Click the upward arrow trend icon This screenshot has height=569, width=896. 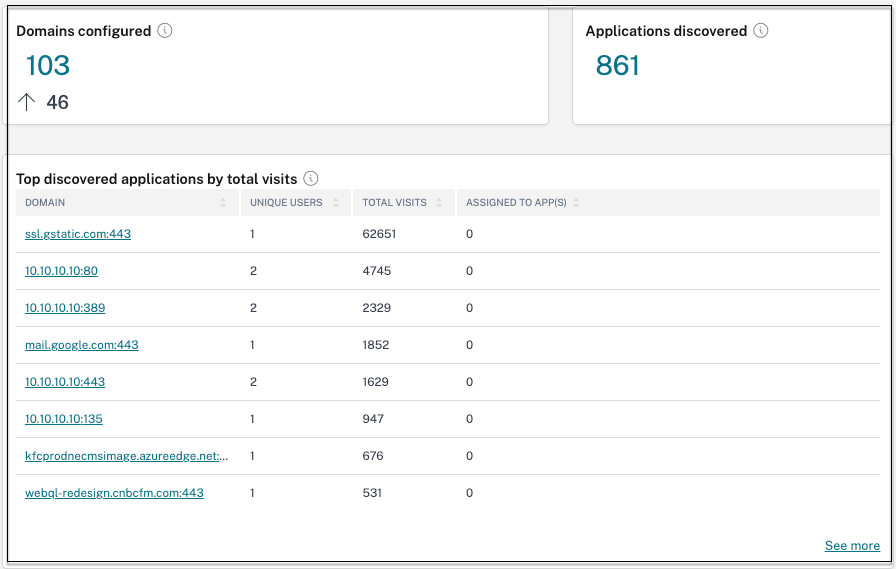click(27, 102)
